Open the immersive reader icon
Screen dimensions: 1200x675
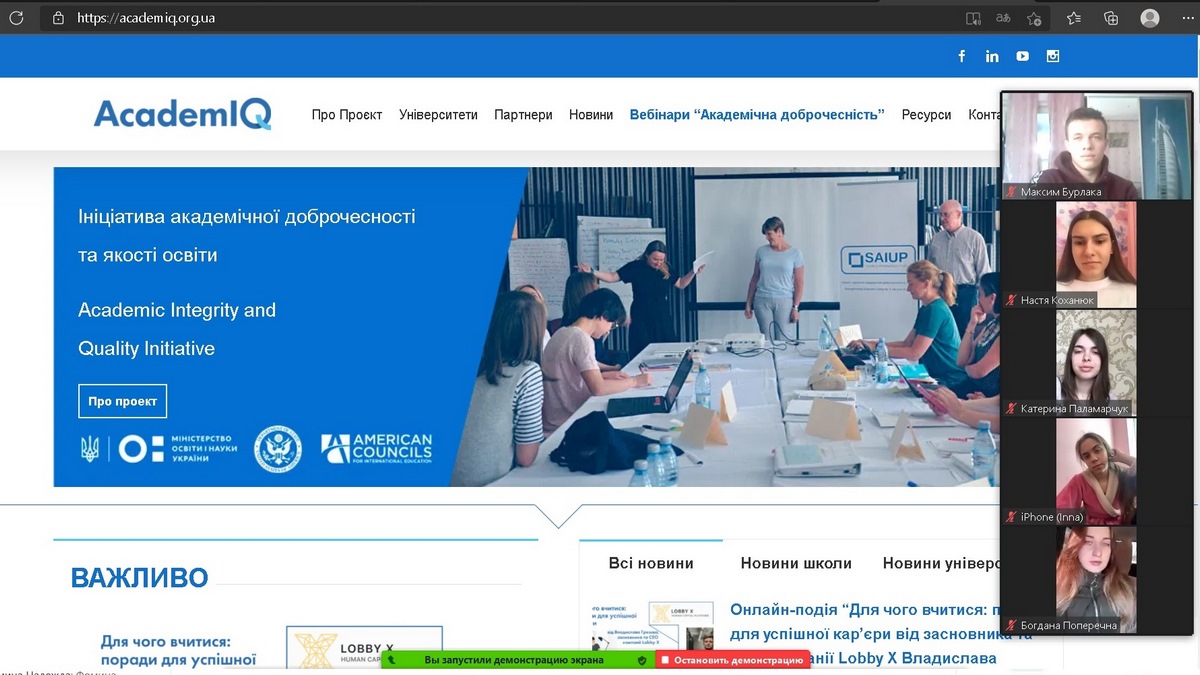[x=973, y=17]
